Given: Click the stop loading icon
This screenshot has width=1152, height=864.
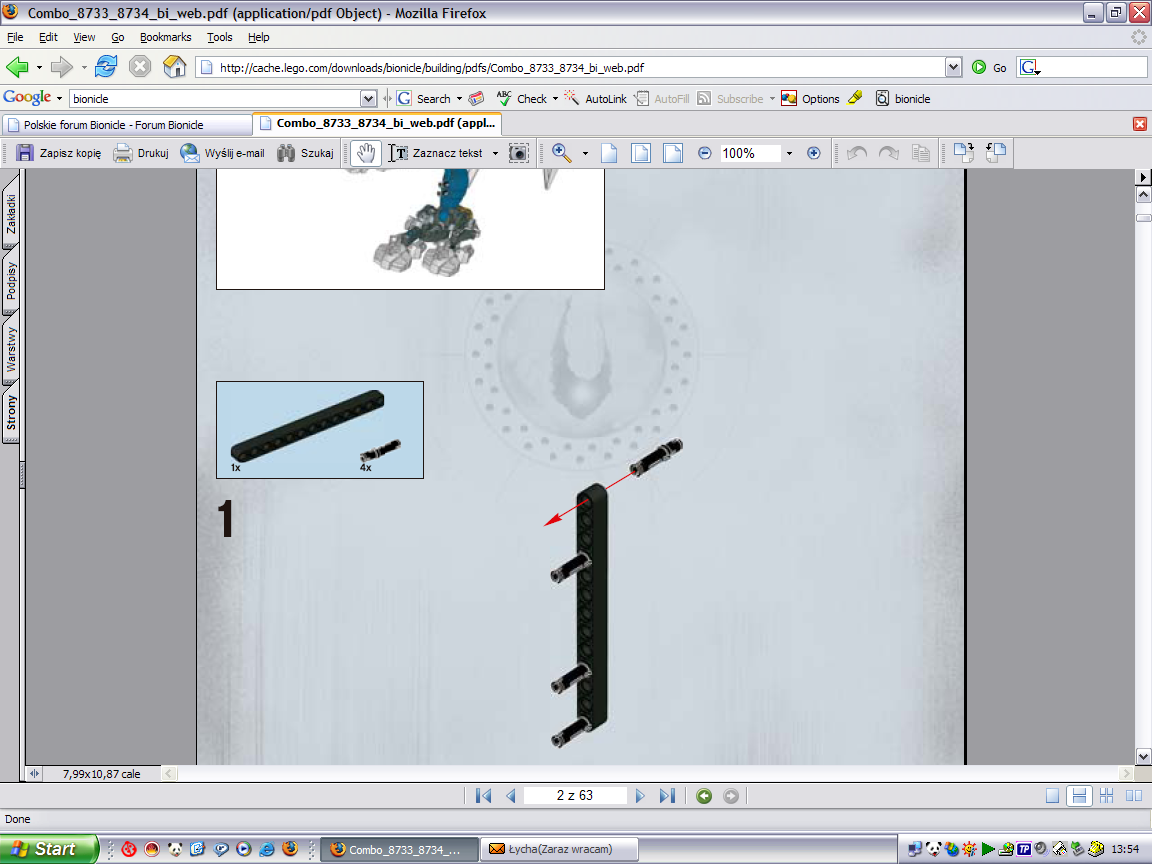Looking at the screenshot, I should [x=140, y=67].
